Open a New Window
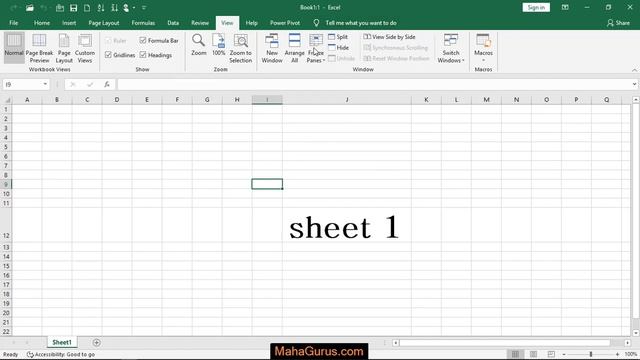640x360 pixels. pyautogui.click(x=272, y=48)
